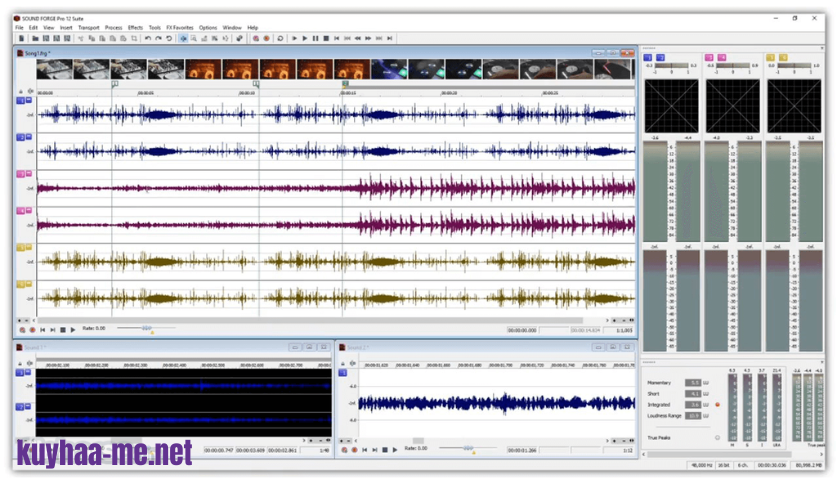Screen dimensions: 836x484
Task: Click Play button in Song1 window transport
Action: (x=73, y=330)
